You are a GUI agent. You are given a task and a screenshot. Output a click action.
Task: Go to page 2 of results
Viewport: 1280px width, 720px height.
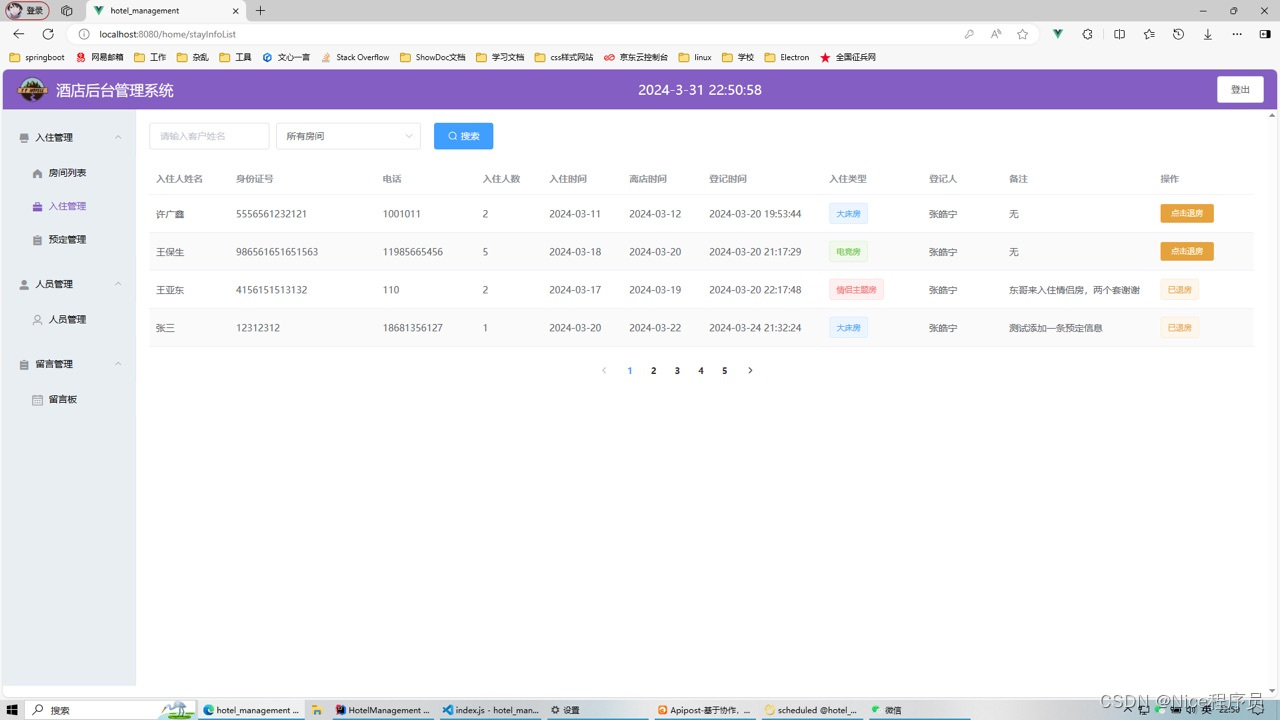(654, 371)
